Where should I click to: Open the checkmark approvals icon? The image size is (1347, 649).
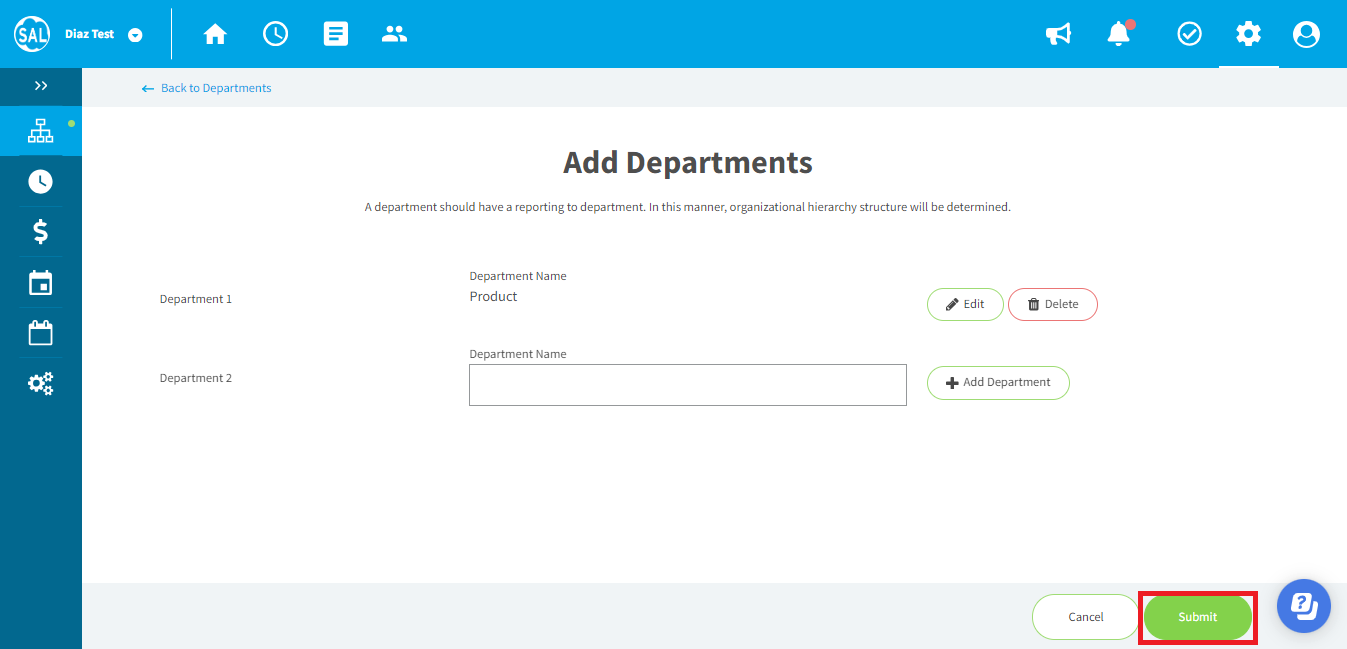[1189, 34]
